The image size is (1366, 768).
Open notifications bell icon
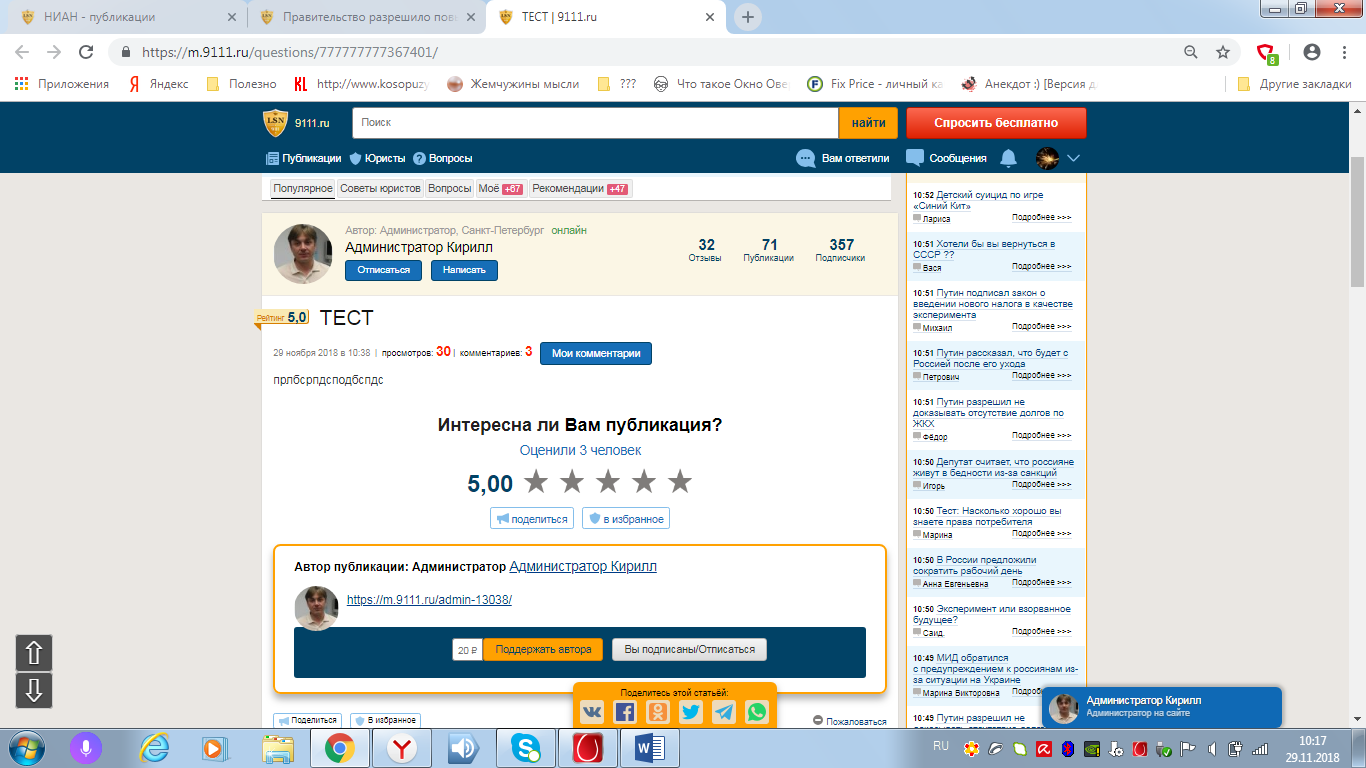tap(1008, 158)
